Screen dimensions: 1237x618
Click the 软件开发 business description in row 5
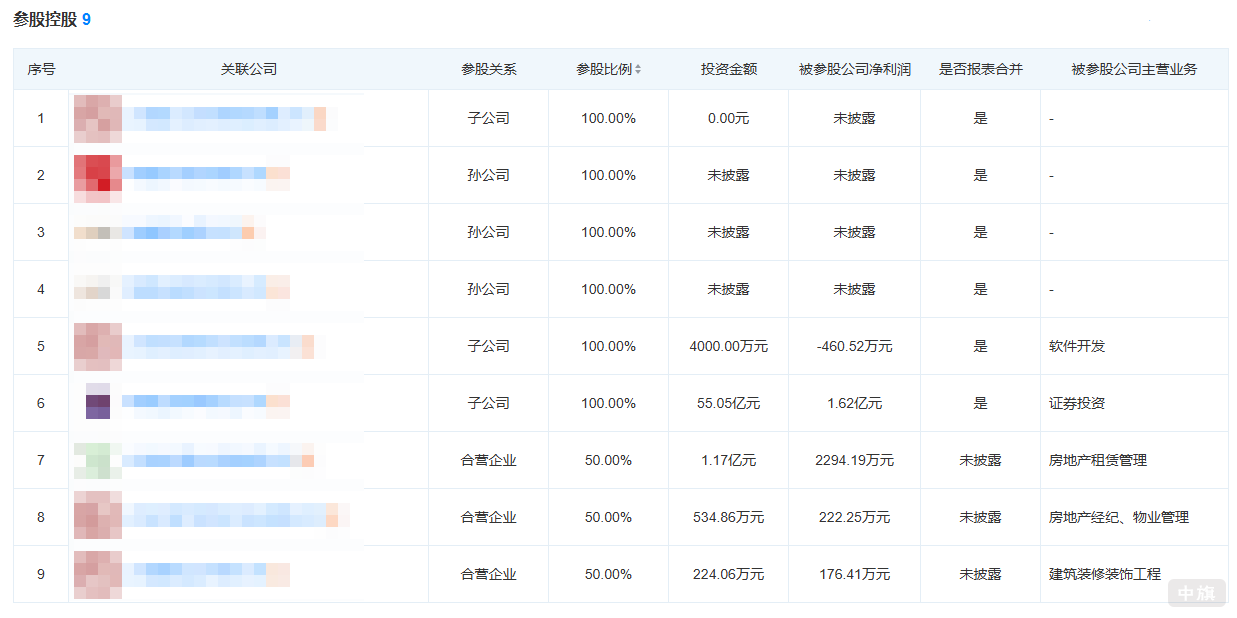click(1078, 346)
